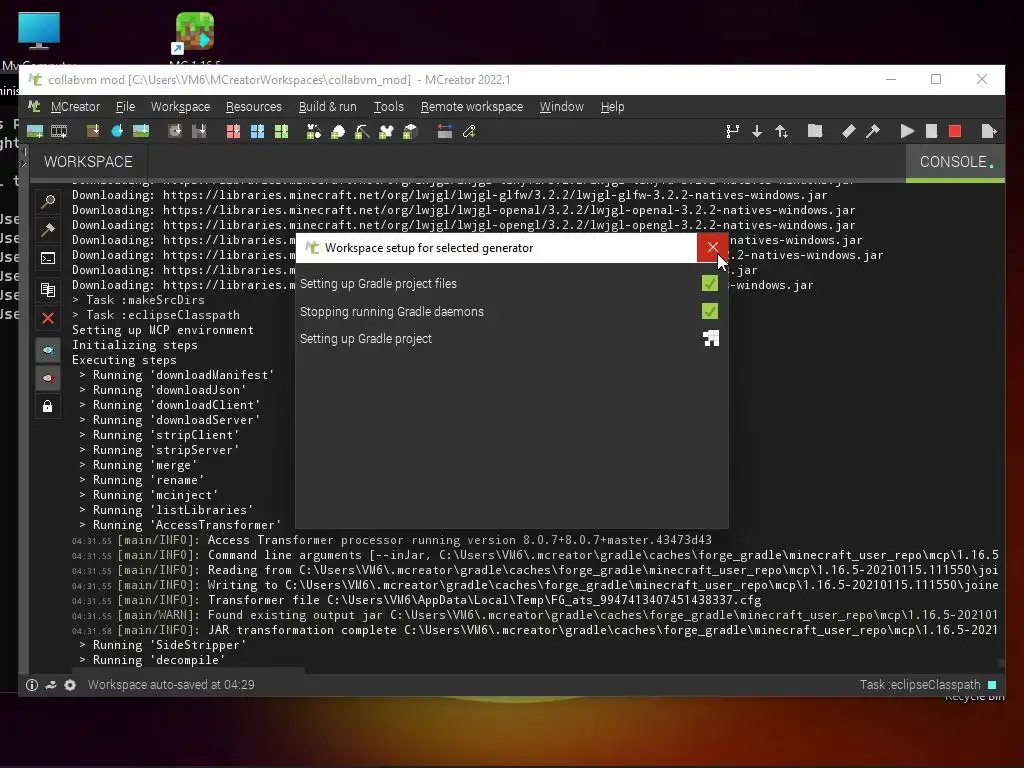Viewport: 1024px width, 768px height.
Task: Toggle the blue console message filter
Action: coord(48,351)
